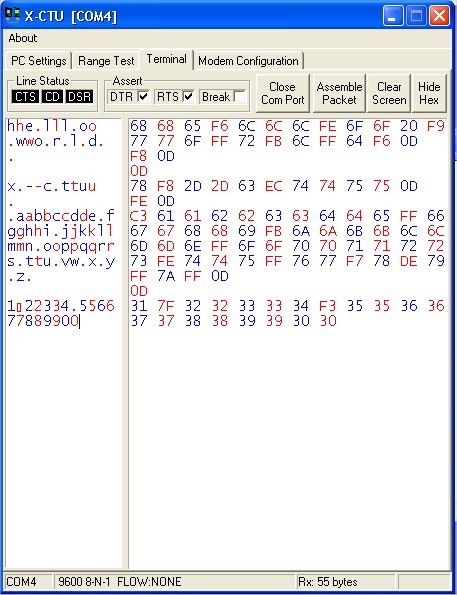The width and height of the screenshot is (457, 595).
Task: Open the About menu
Action: [23, 38]
